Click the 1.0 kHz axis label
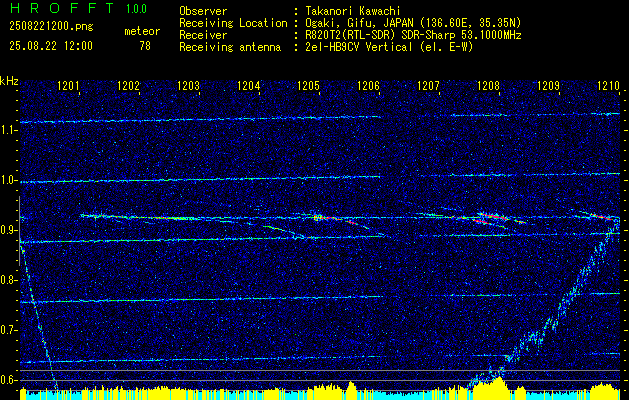 point(9,181)
